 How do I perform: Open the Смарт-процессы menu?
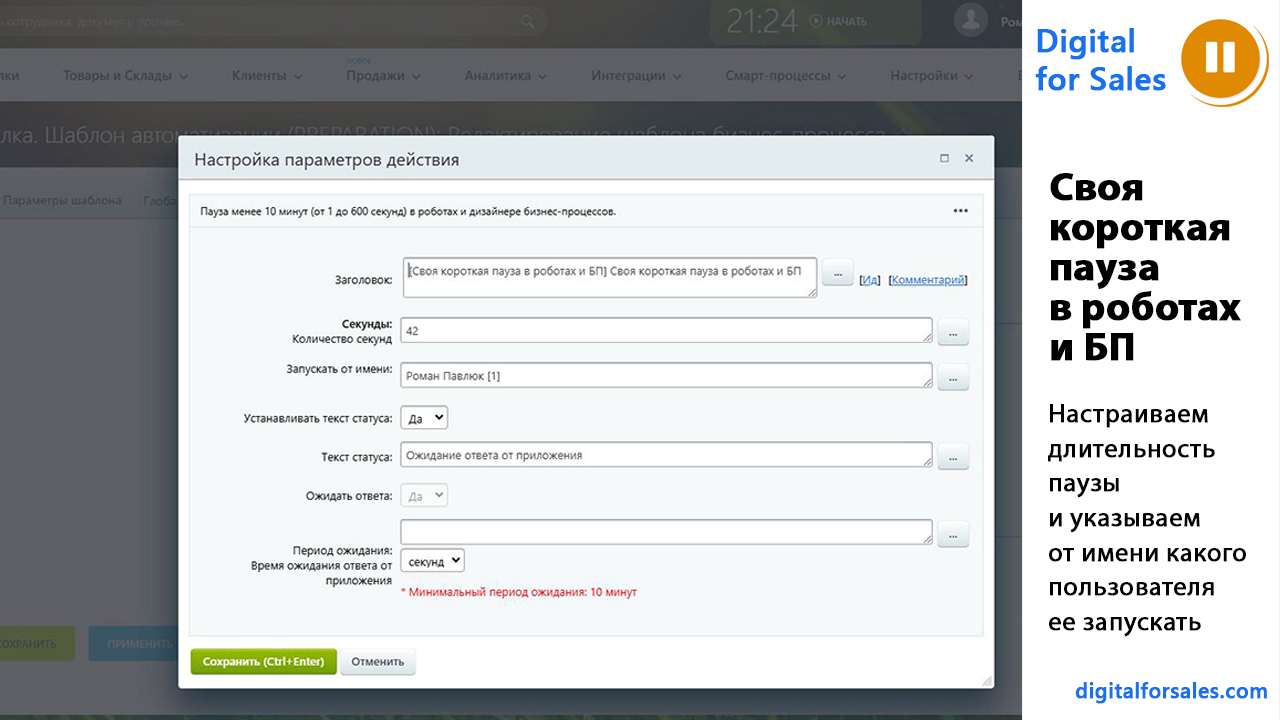(785, 75)
